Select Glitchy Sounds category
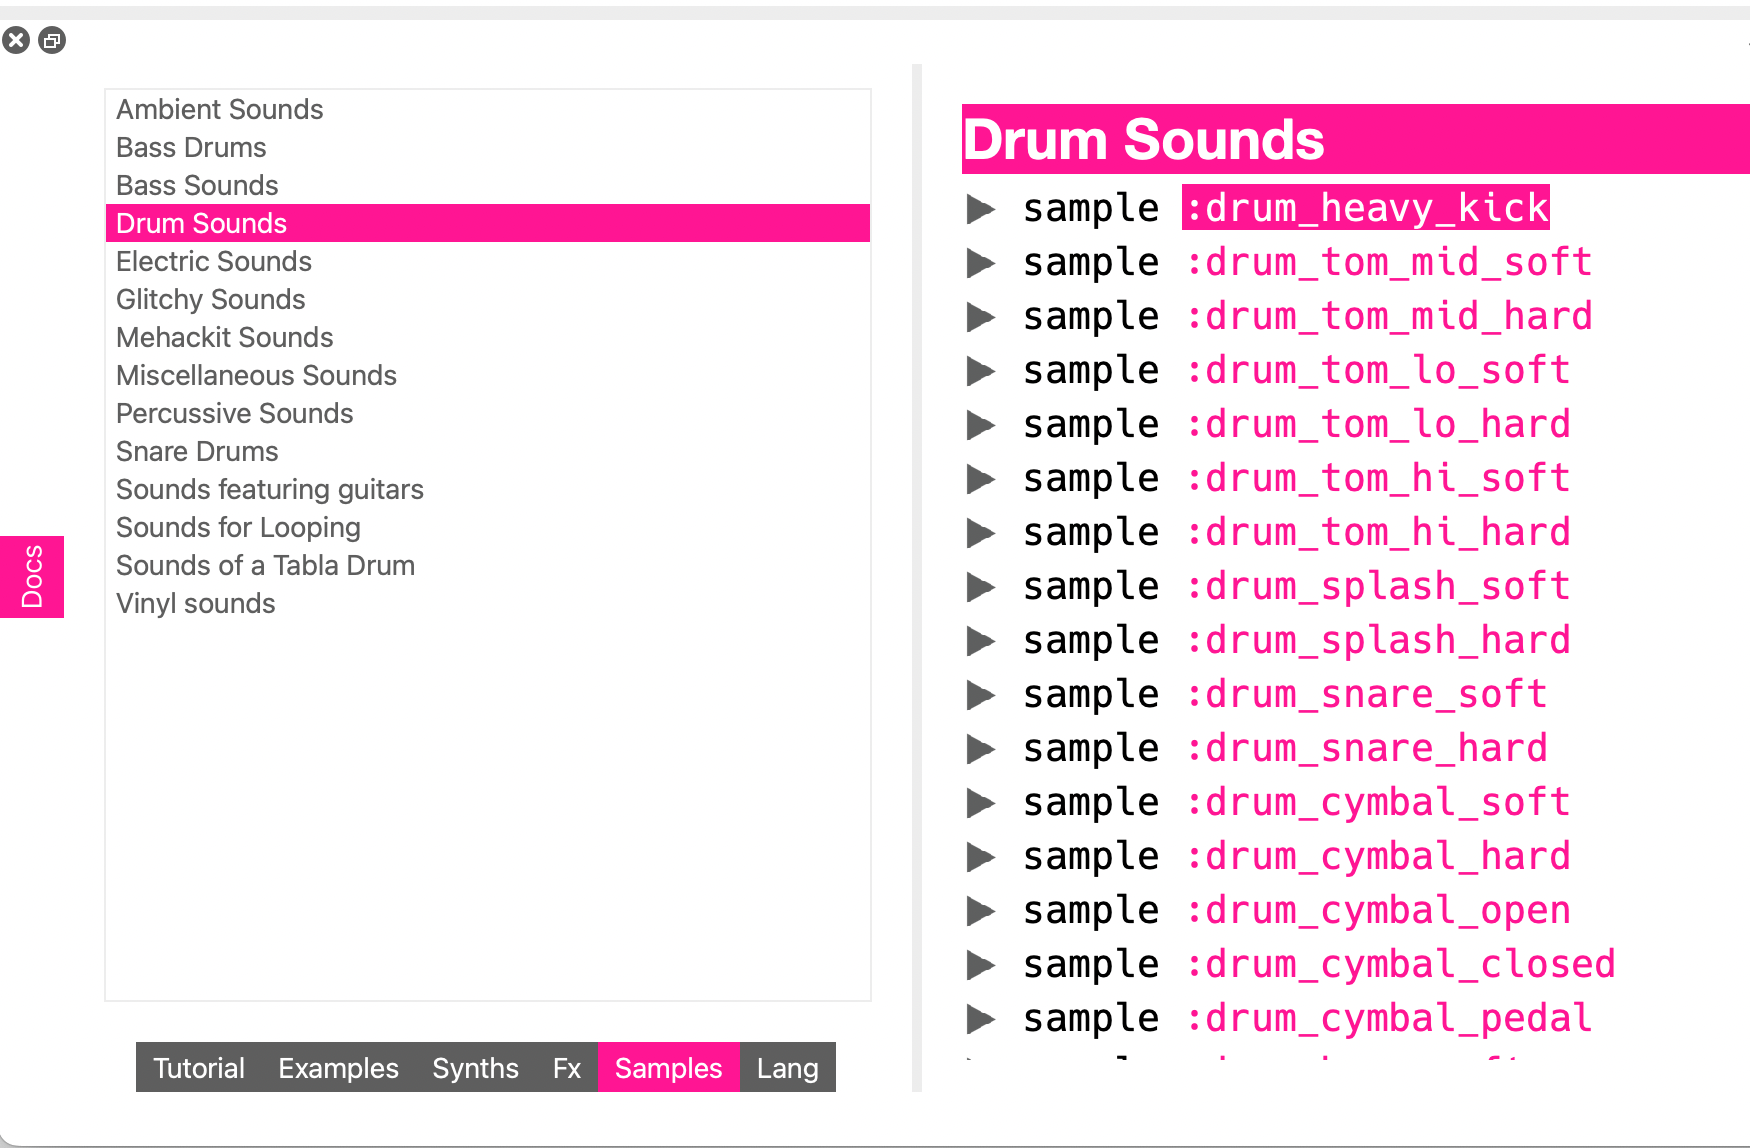The image size is (1750, 1148). click(488, 299)
